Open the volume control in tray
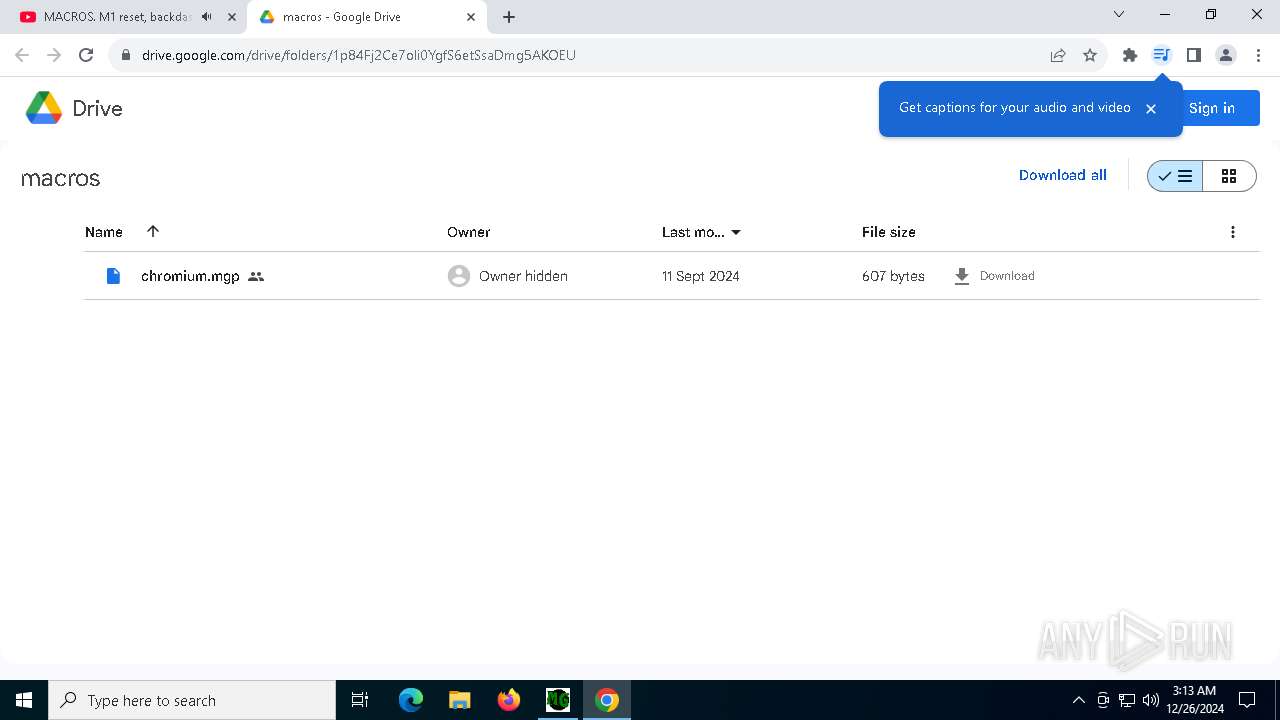 point(1150,700)
